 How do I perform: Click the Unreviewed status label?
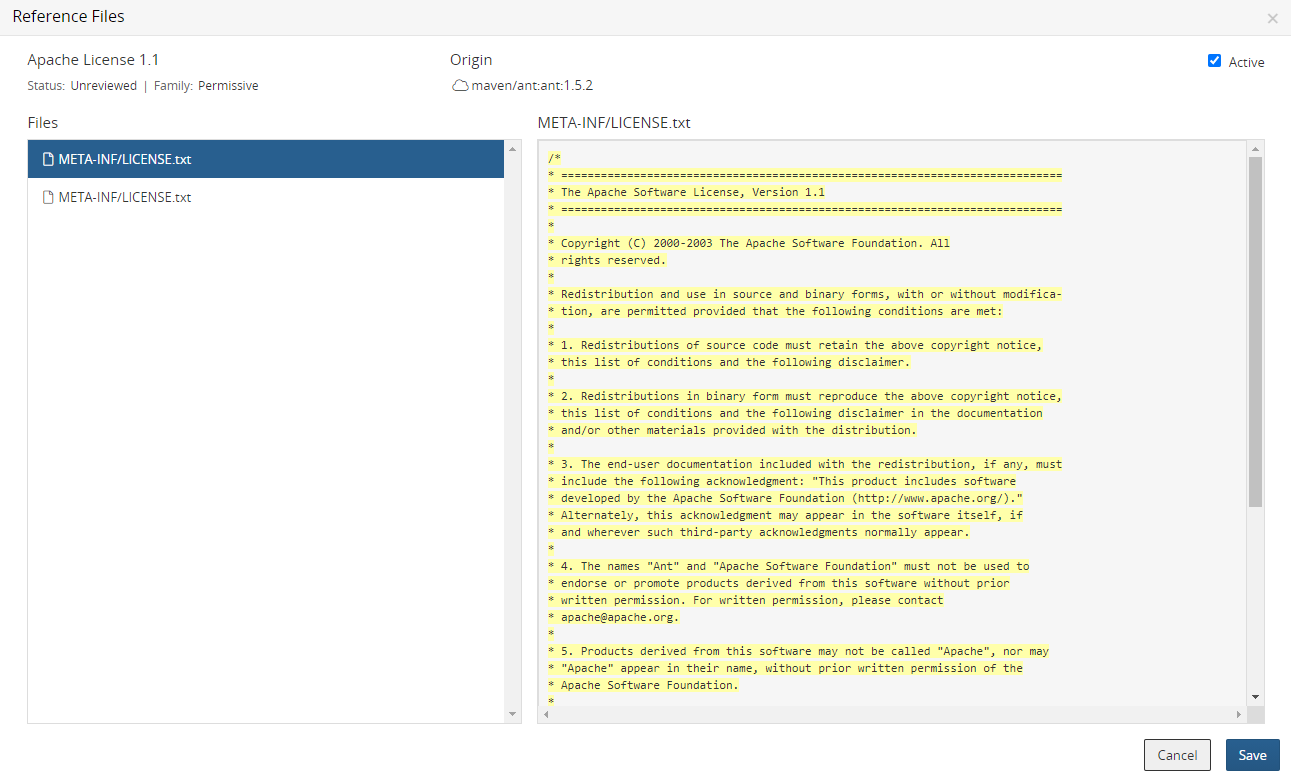(103, 85)
